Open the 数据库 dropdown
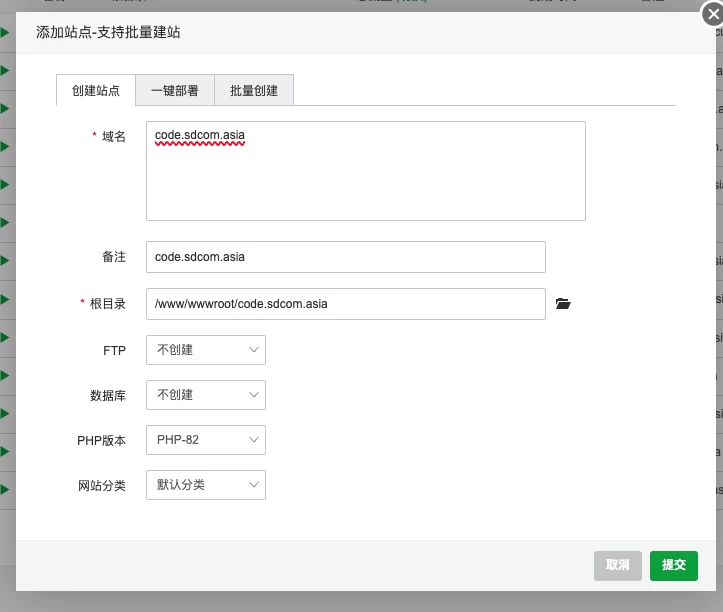Viewport: 723px width, 612px height. (x=206, y=395)
